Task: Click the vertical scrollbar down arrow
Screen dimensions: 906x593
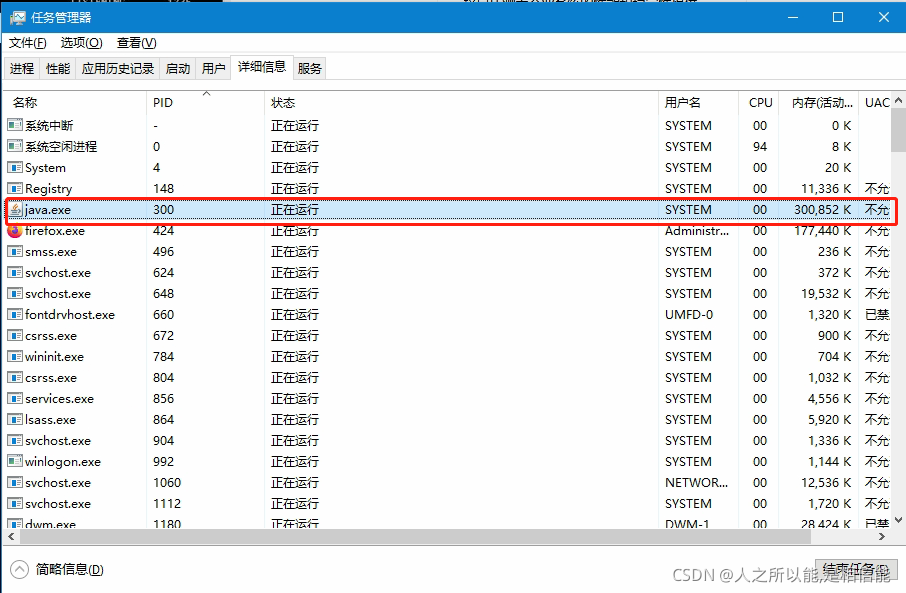Action: pos(898,520)
